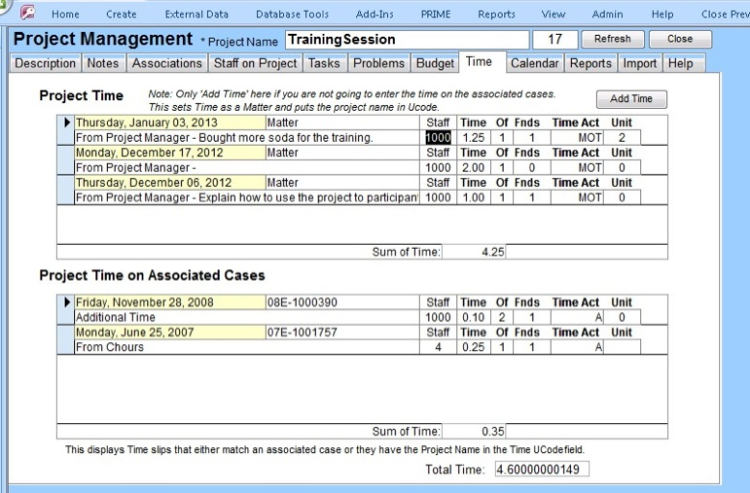The width and height of the screenshot is (750, 493).
Task: Click the Close button beside Refresh
Action: 680,39
